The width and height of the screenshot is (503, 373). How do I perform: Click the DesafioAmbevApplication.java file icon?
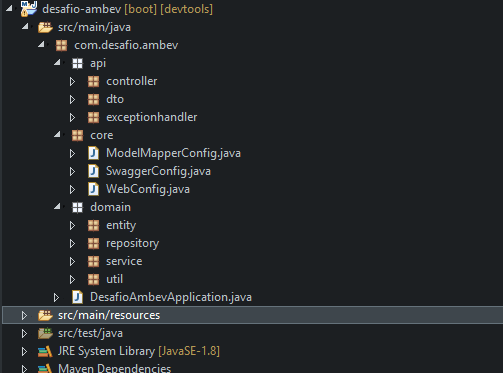(77, 297)
